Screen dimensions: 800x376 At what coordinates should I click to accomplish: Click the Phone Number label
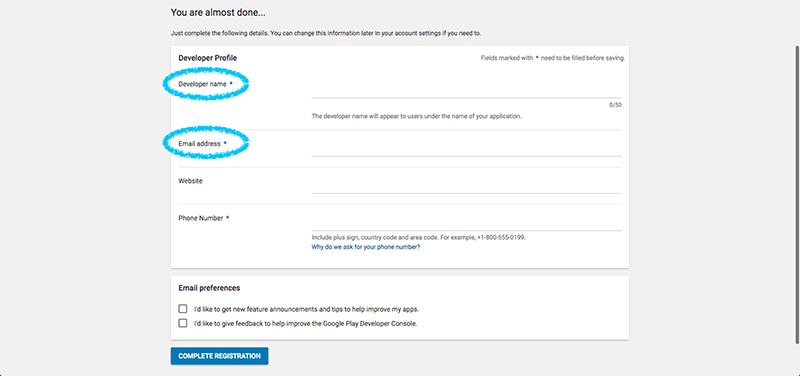pos(201,218)
